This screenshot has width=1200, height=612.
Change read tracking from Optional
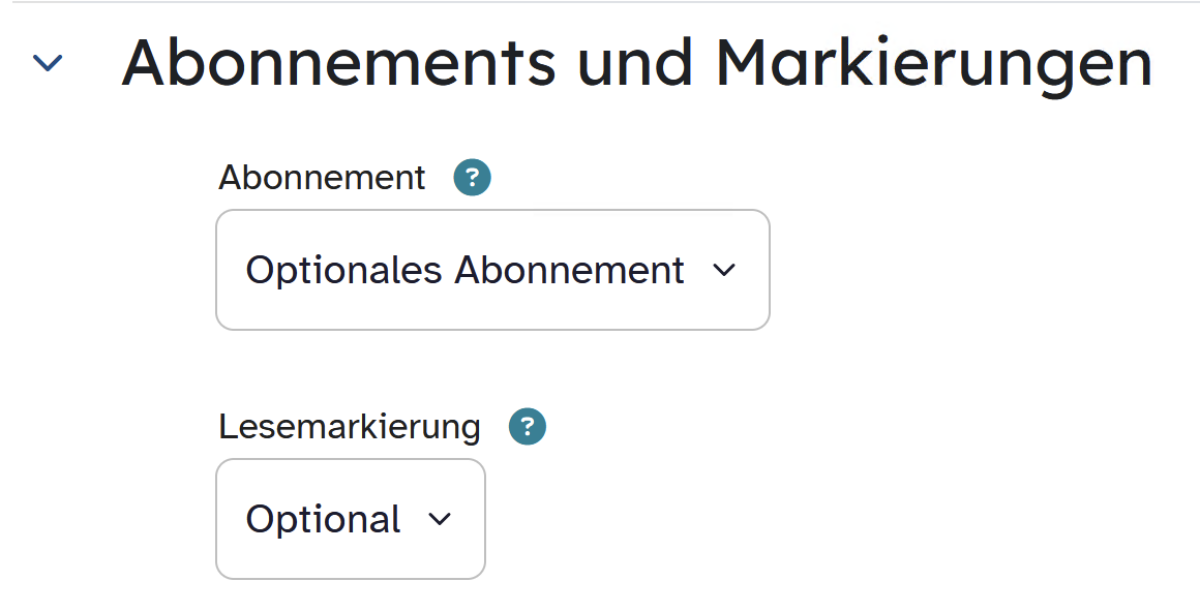click(350, 519)
